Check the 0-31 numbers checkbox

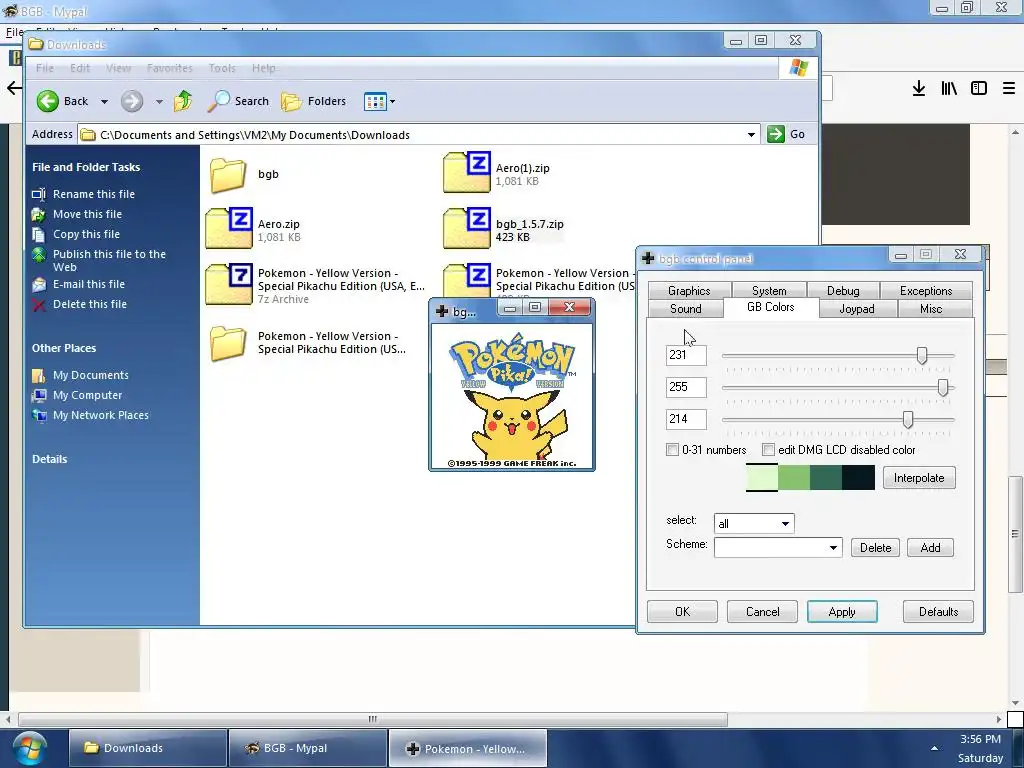tap(672, 449)
